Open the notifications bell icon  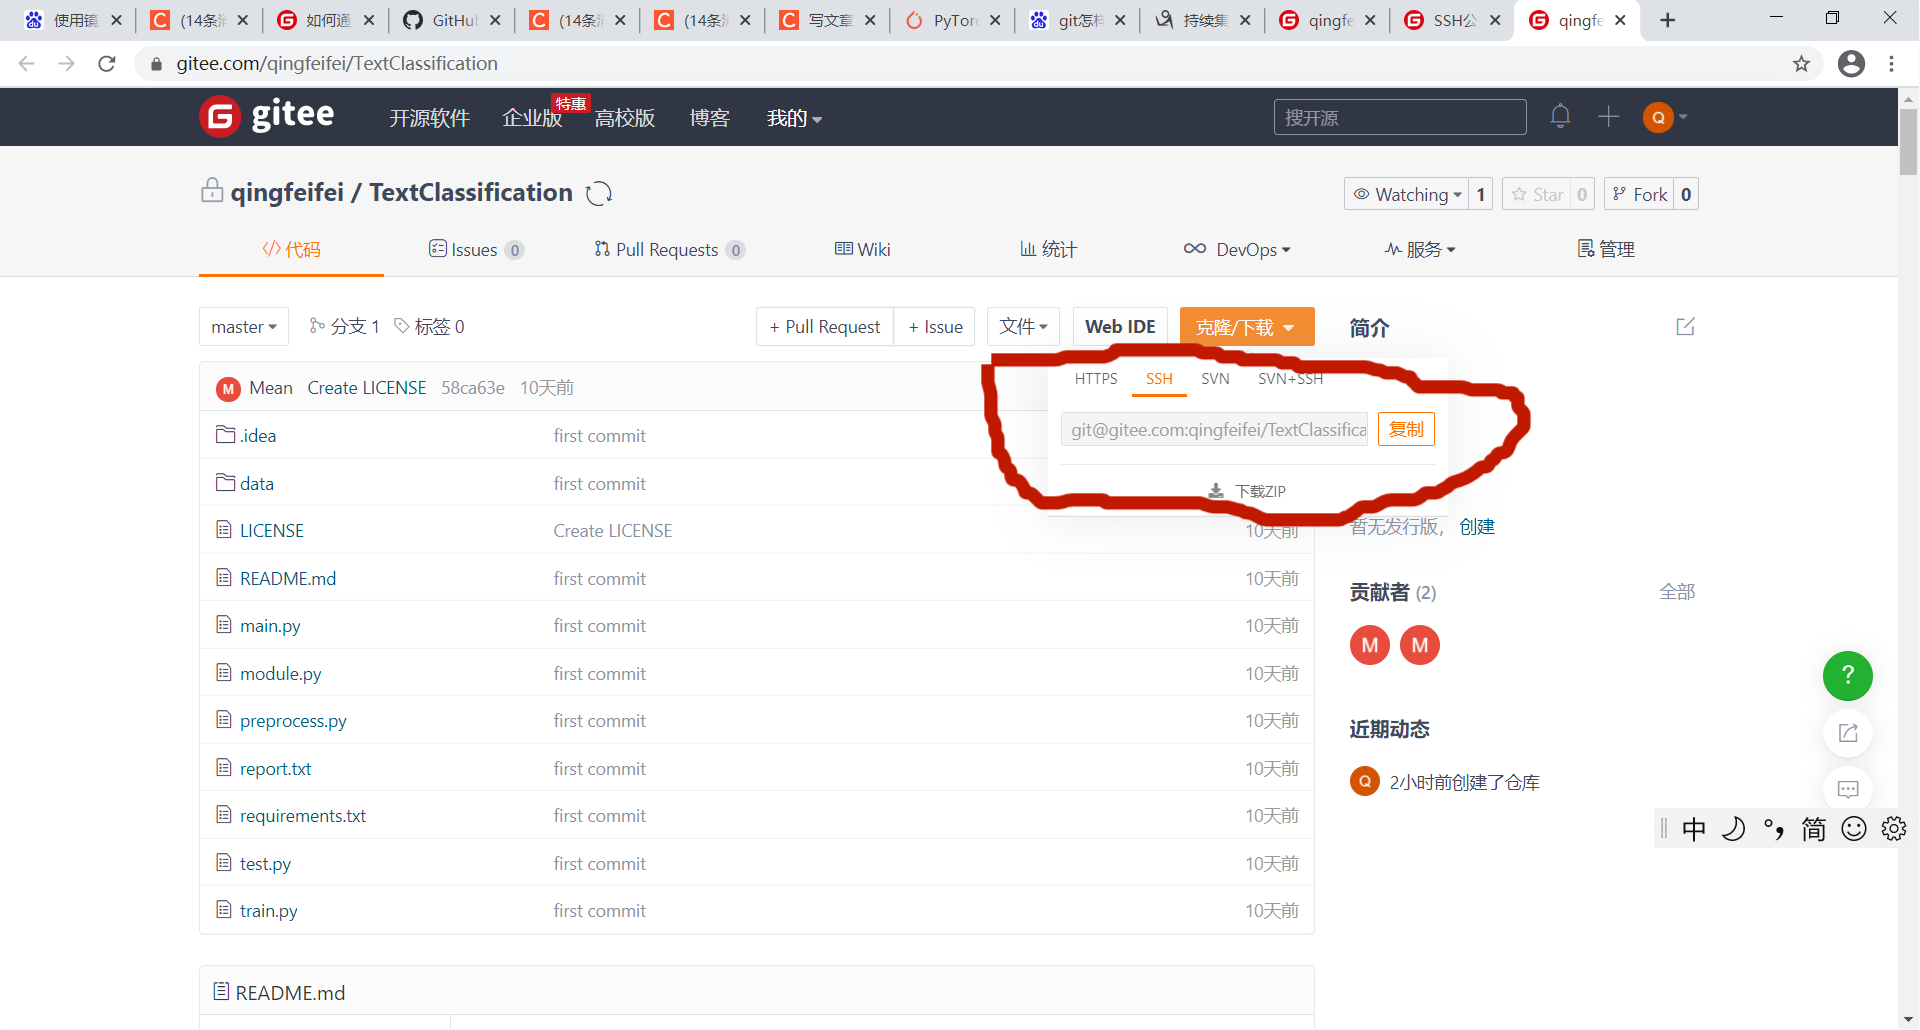click(x=1560, y=116)
